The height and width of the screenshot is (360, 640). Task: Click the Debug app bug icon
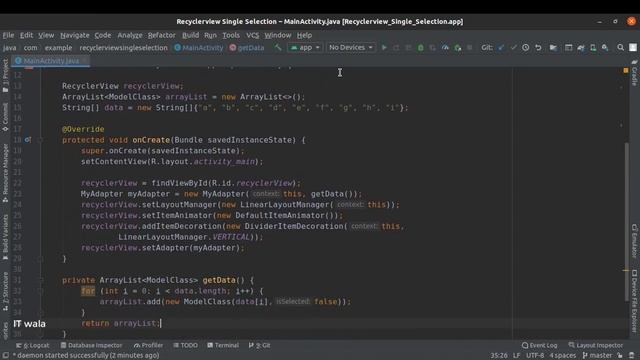click(420, 48)
